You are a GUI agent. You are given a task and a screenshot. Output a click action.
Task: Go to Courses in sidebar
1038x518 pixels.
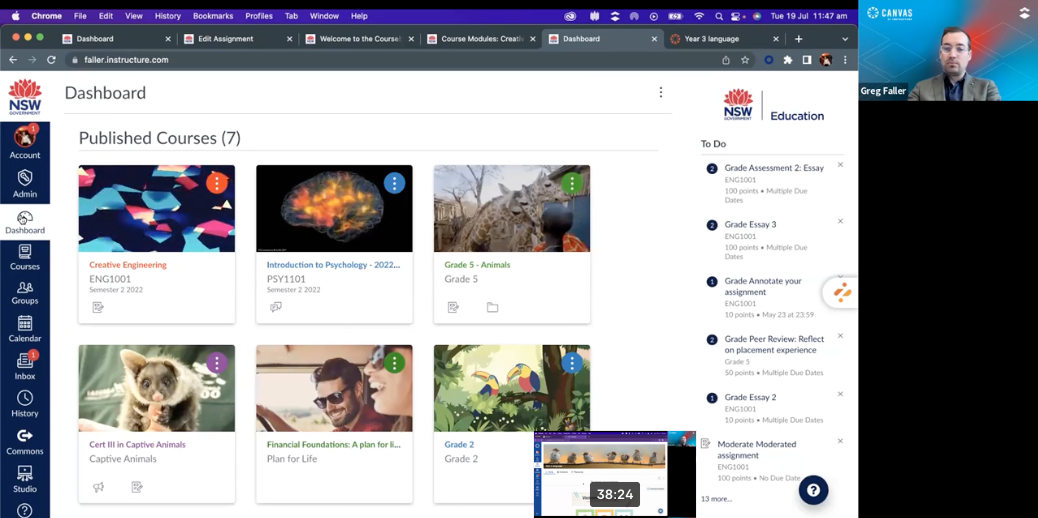[x=24, y=257]
